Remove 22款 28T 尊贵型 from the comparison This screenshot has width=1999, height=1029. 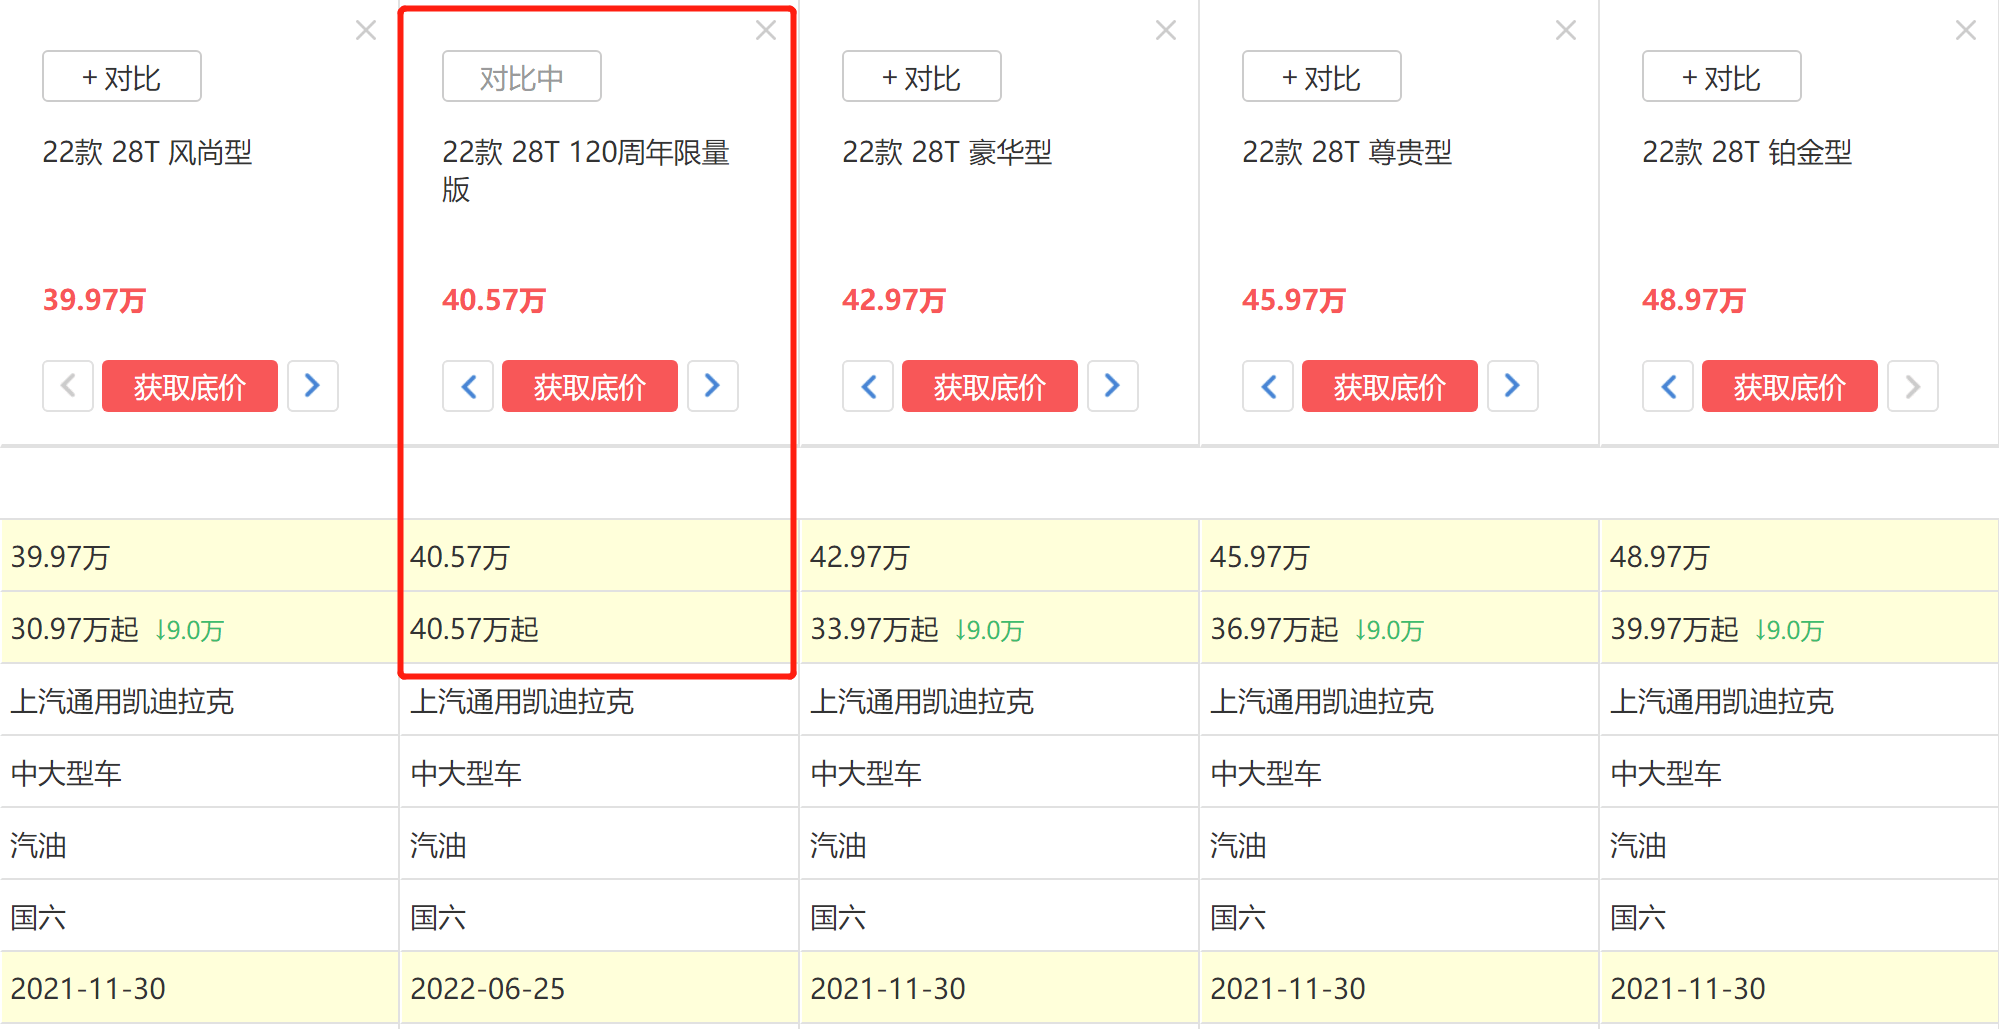point(1564,30)
